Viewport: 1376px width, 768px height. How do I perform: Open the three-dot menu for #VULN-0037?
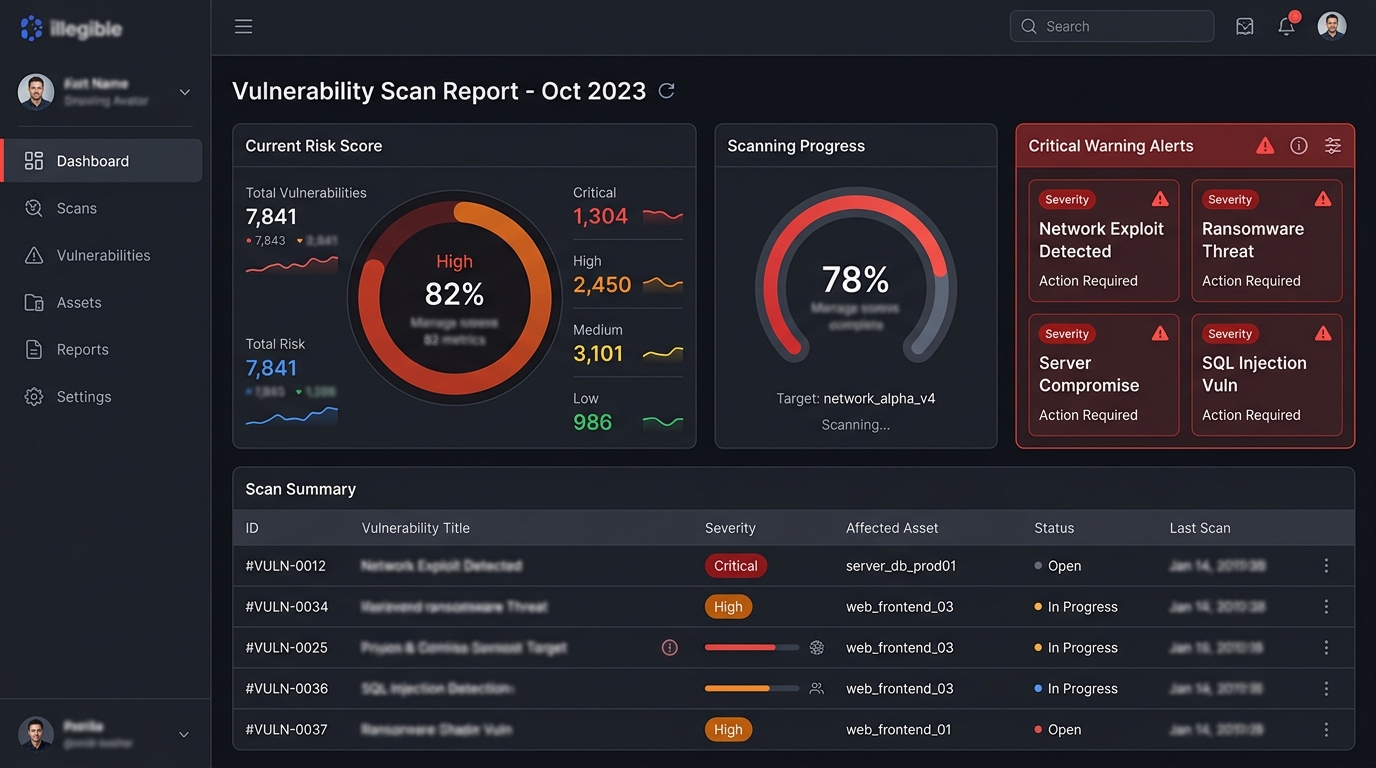[1326, 730]
